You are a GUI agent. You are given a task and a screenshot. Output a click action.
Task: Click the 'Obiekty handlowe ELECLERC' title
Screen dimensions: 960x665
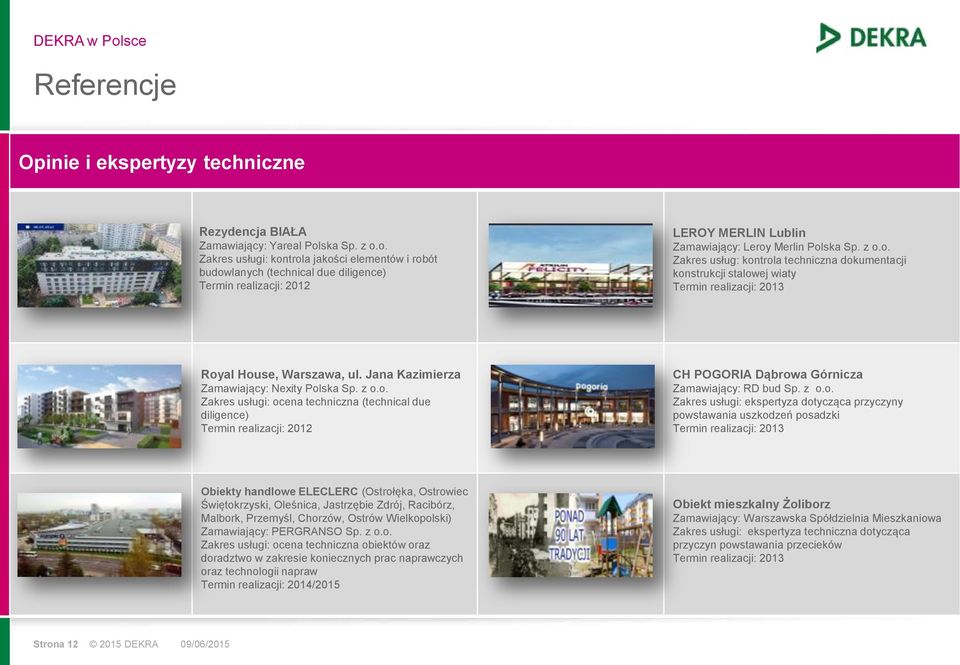pos(279,491)
